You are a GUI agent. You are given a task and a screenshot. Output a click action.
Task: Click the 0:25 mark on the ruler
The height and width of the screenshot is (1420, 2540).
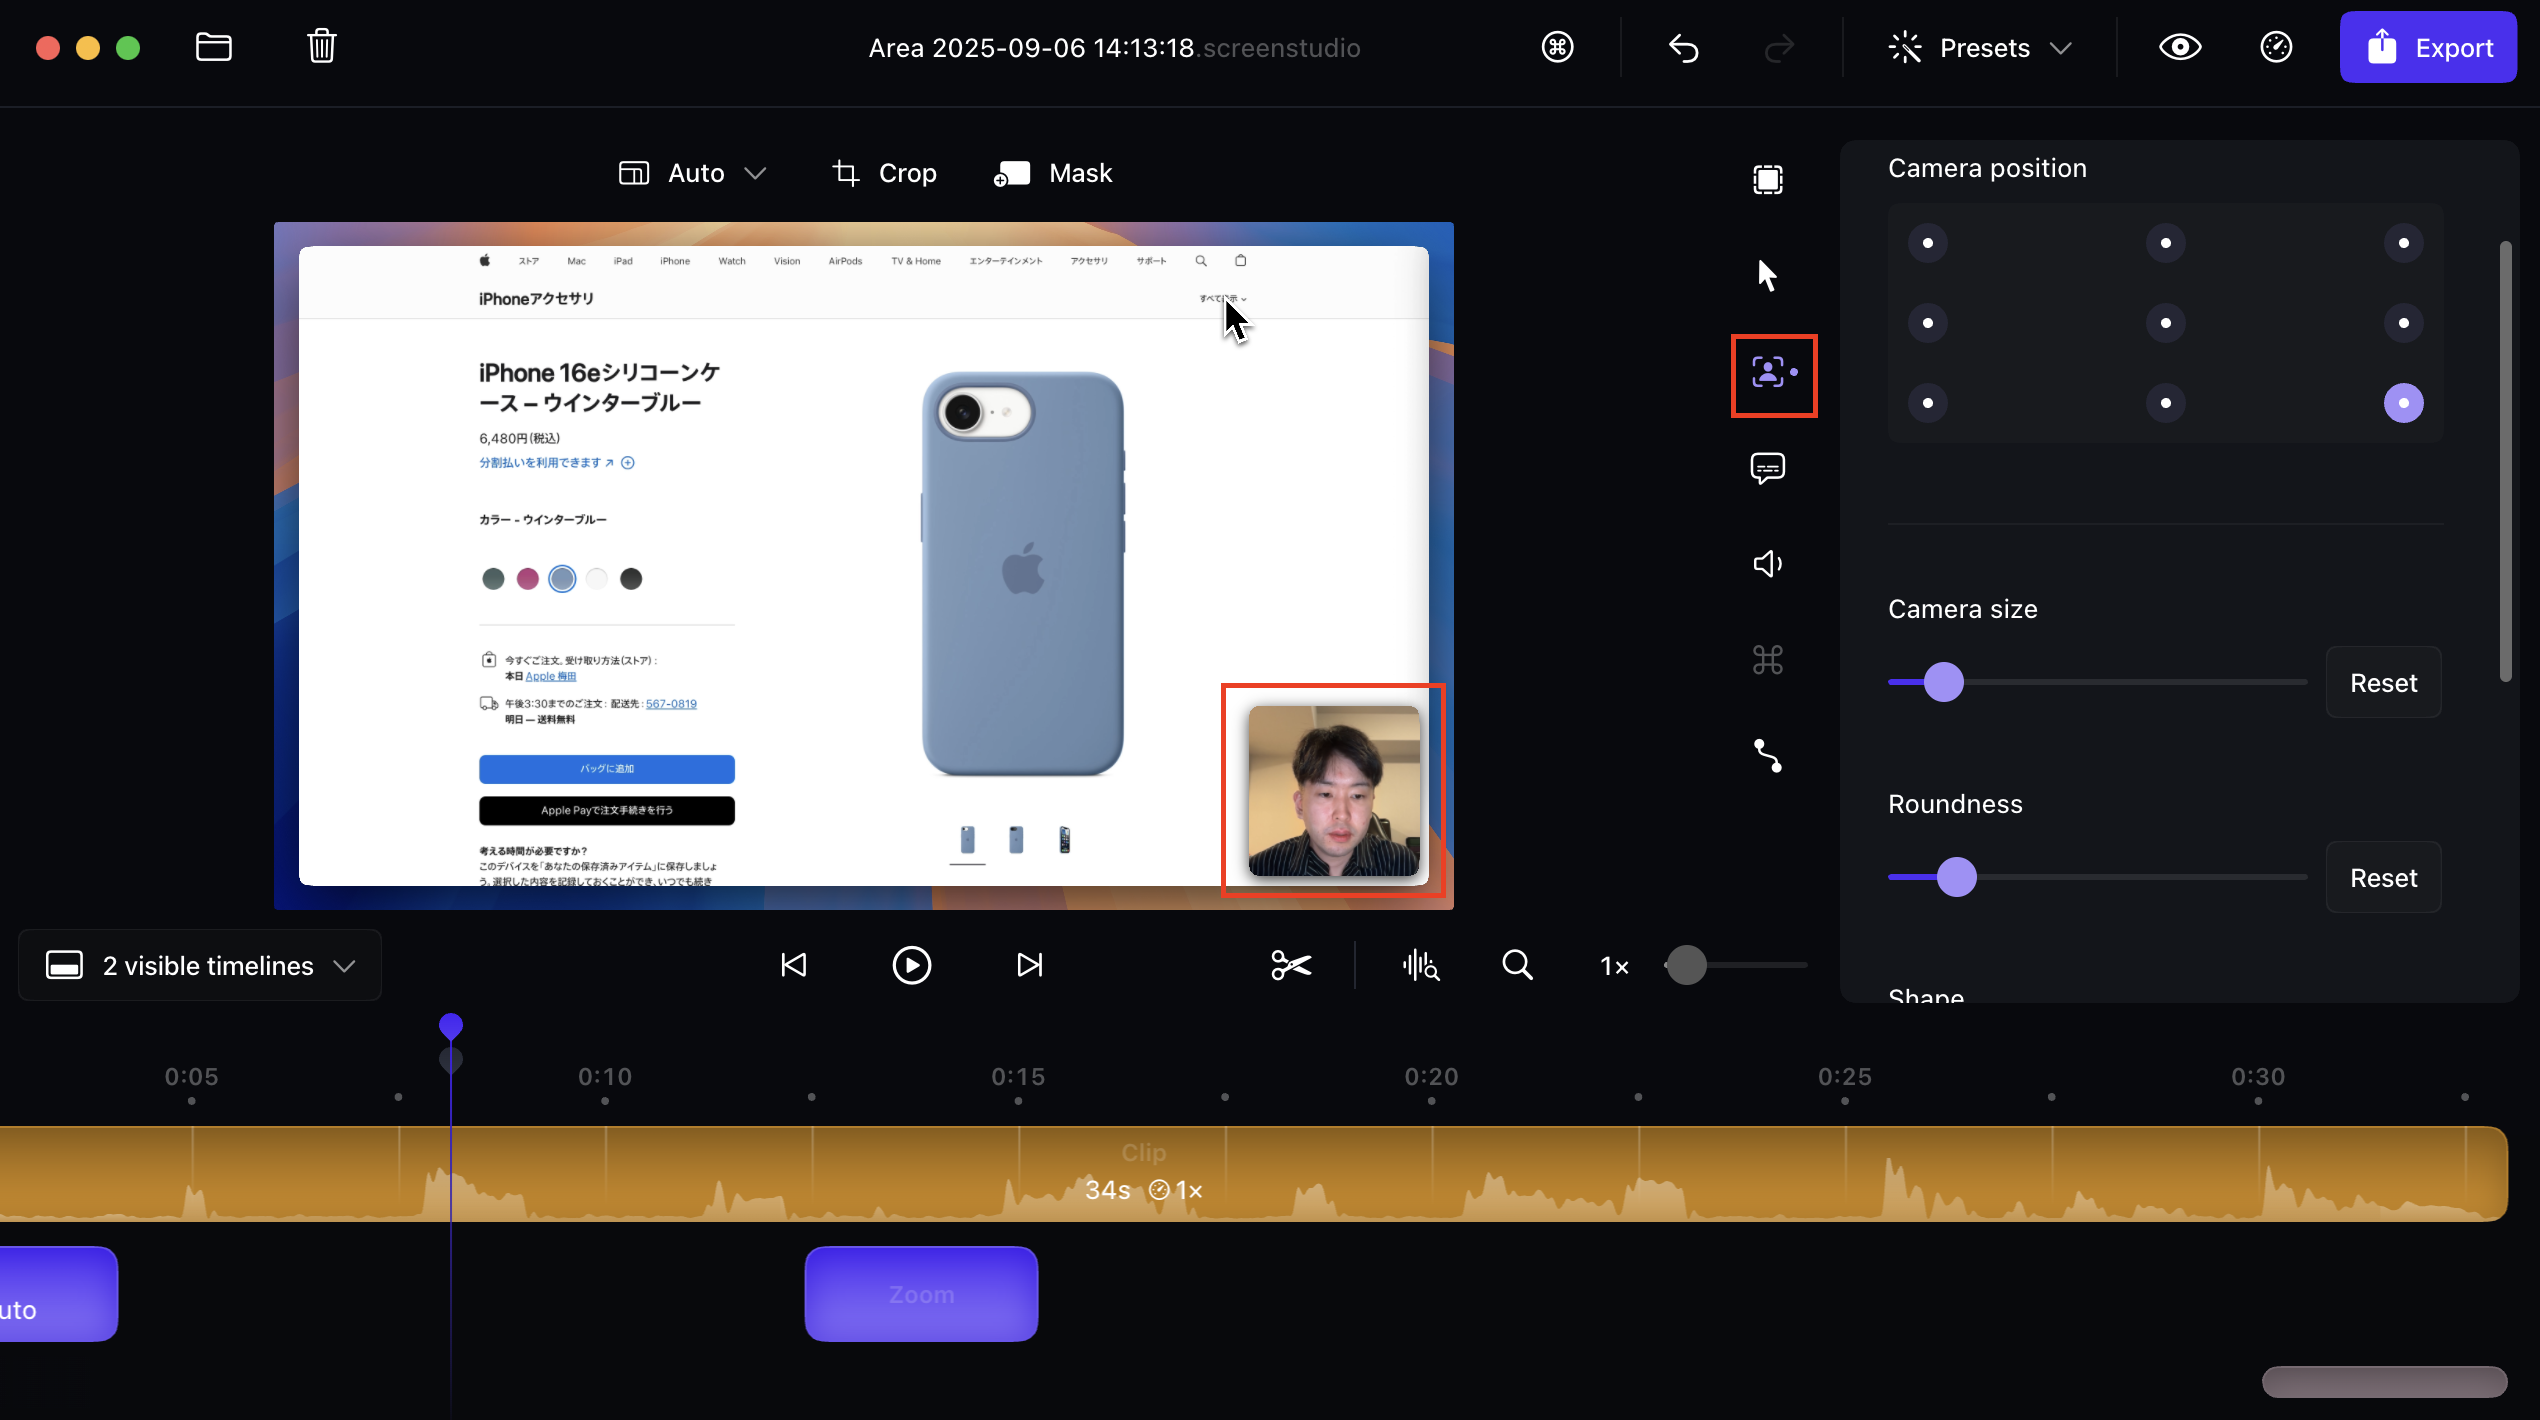[1844, 1077]
